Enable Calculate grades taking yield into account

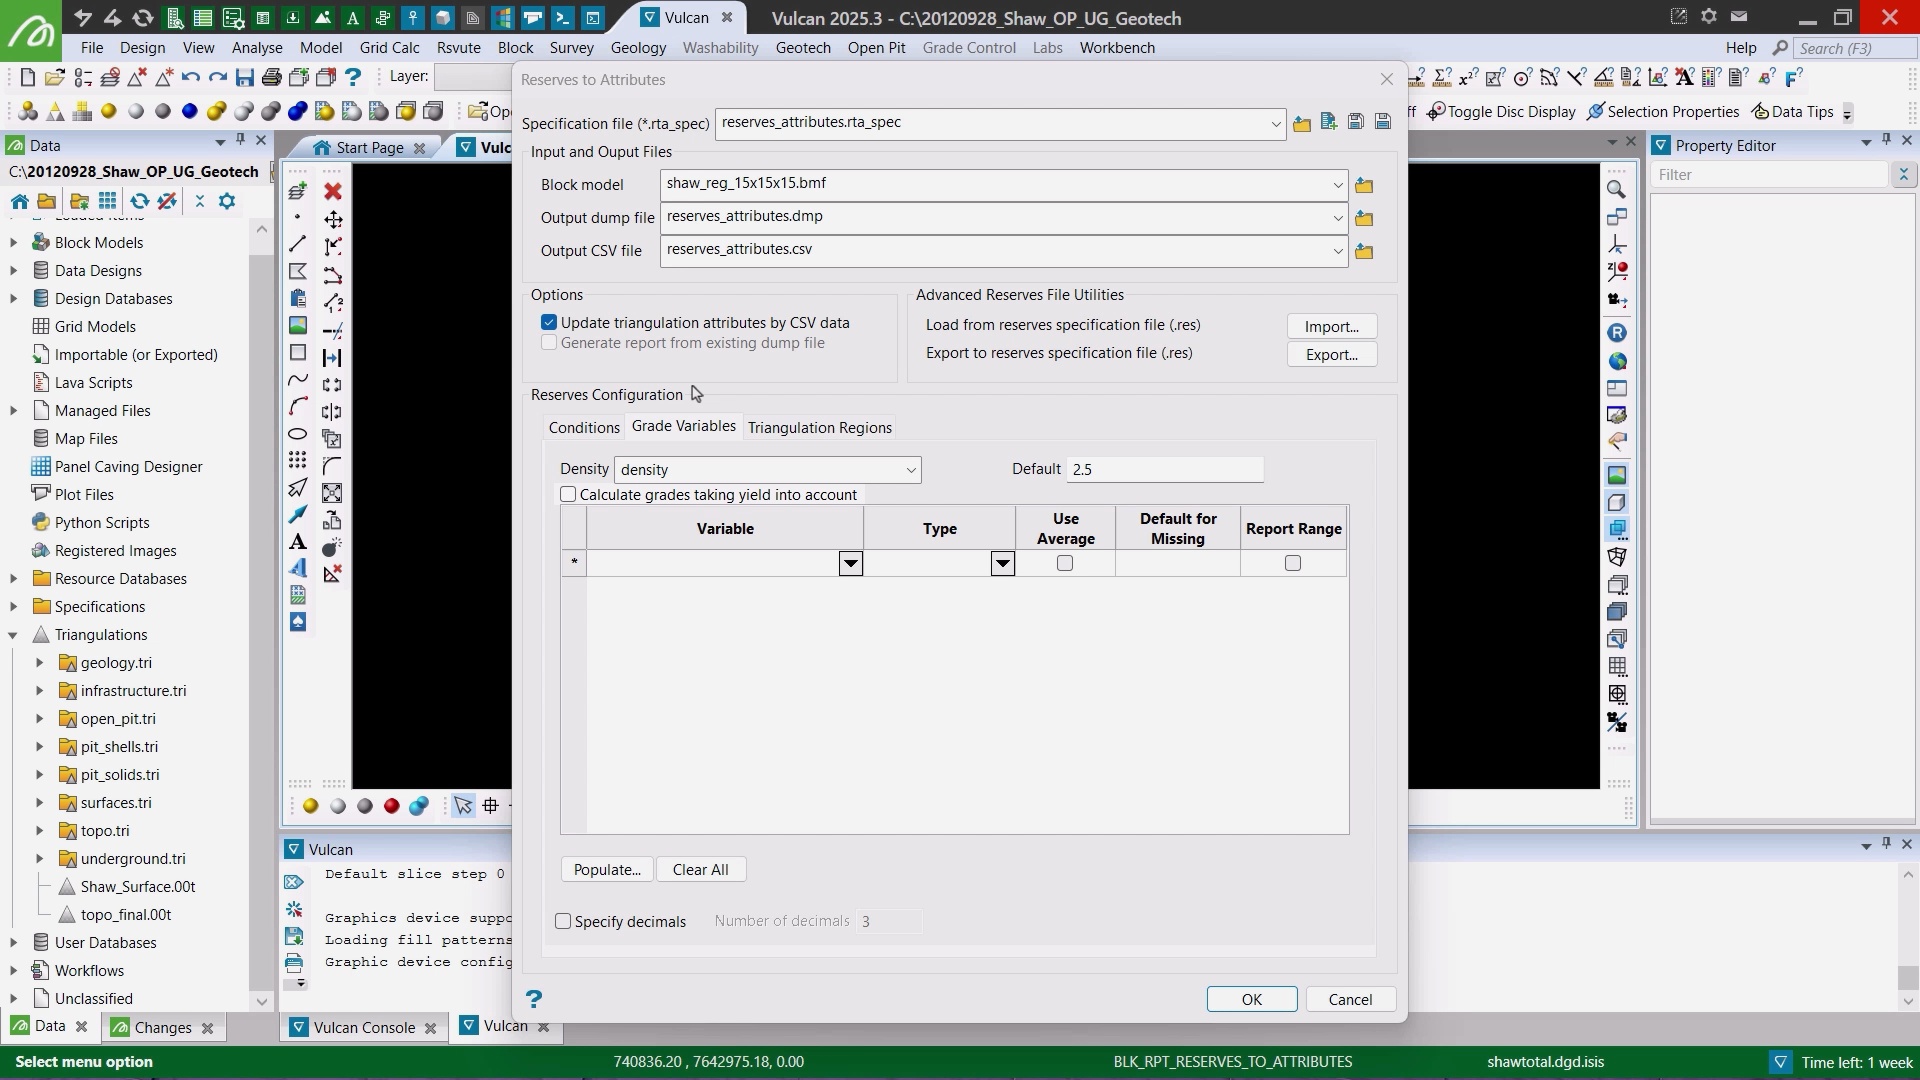pos(568,494)
